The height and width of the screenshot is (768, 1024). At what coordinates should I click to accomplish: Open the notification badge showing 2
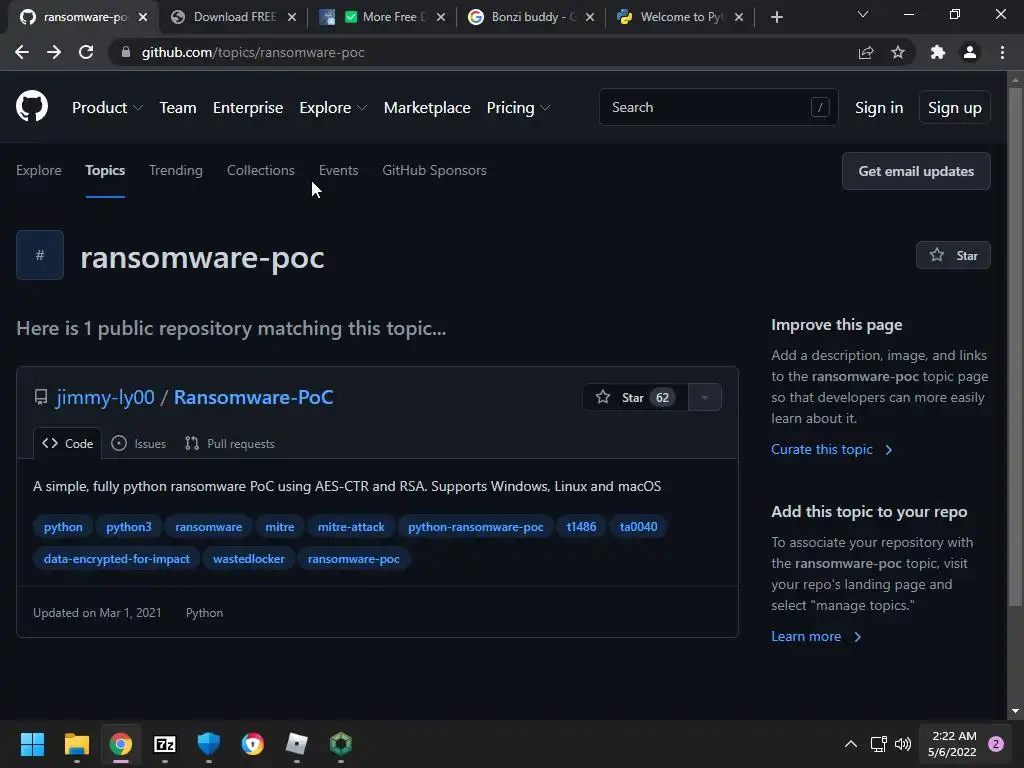(x=996, y=744)
